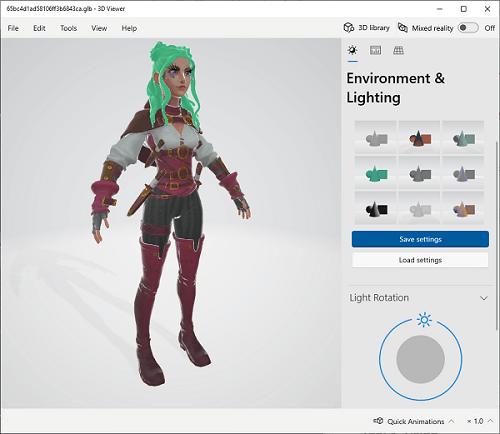
Task: Click the gray light rotation dial center
Action: click(x=420, y=359)
